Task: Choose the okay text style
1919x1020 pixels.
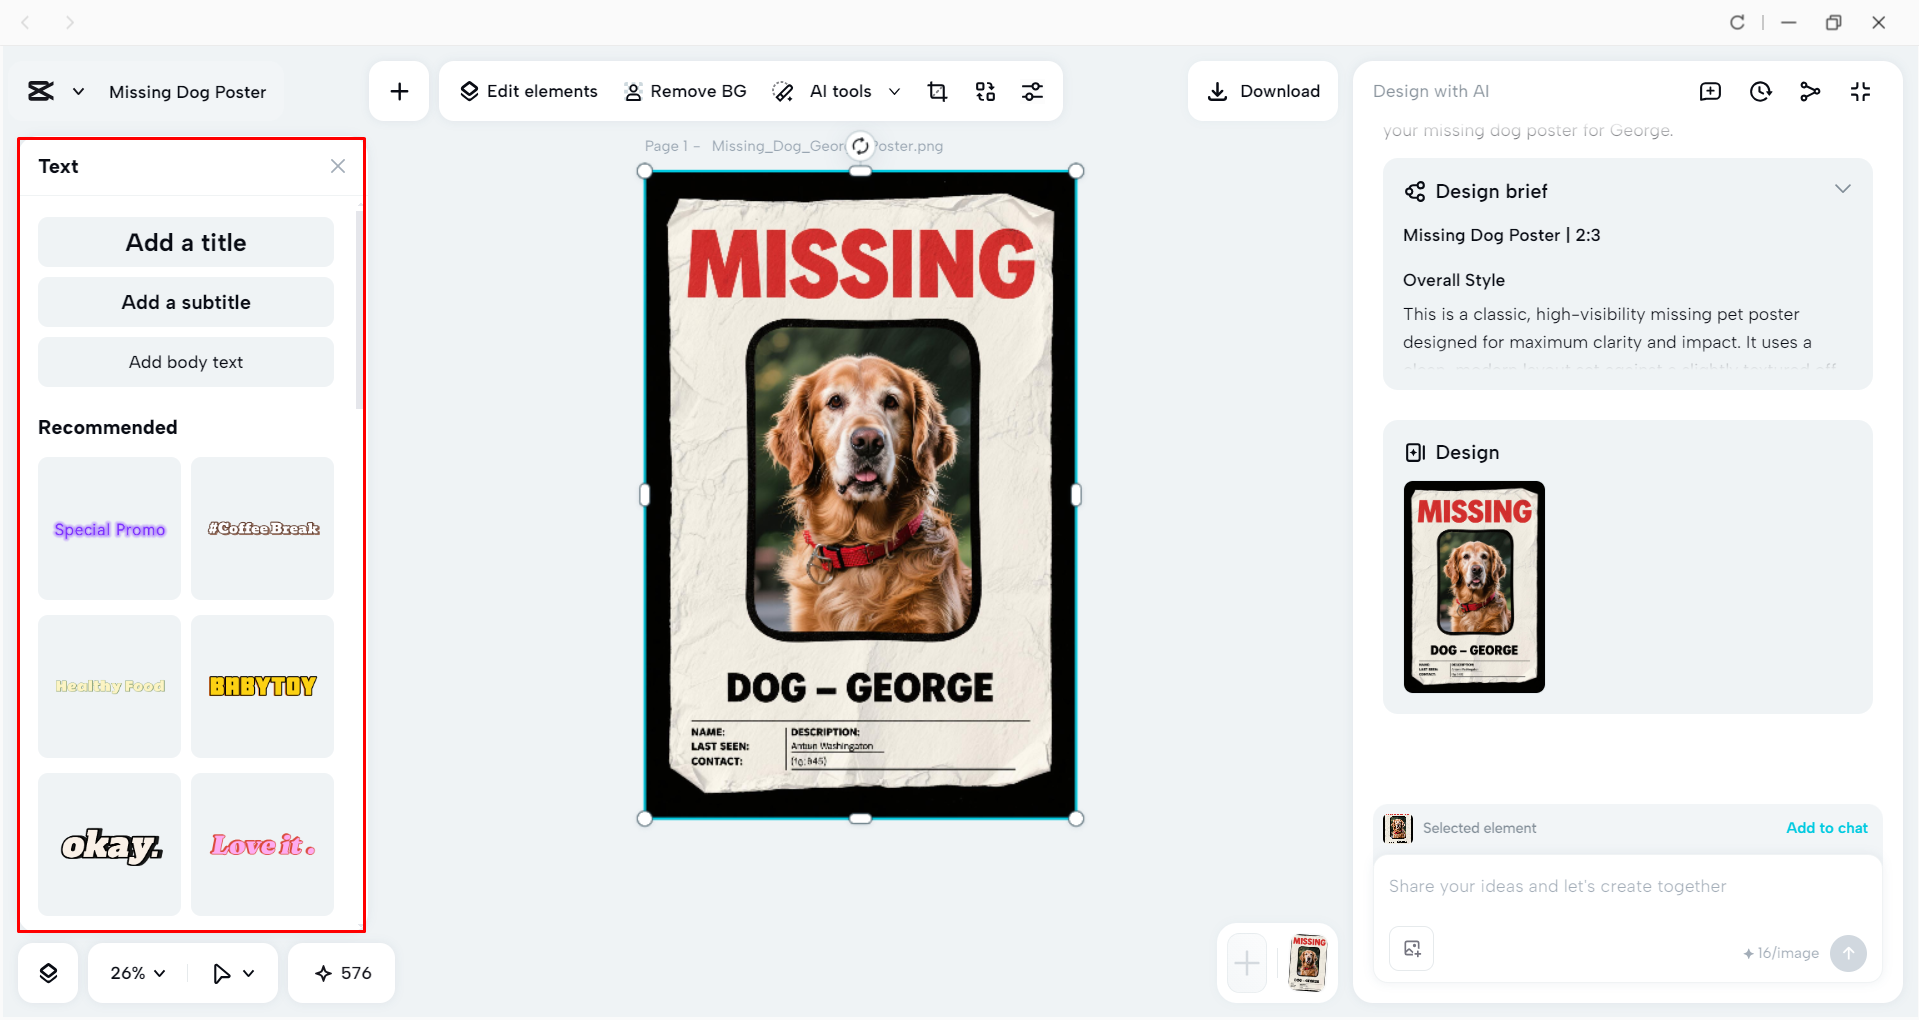Action: pyautogui.click(x=110, y=844)
